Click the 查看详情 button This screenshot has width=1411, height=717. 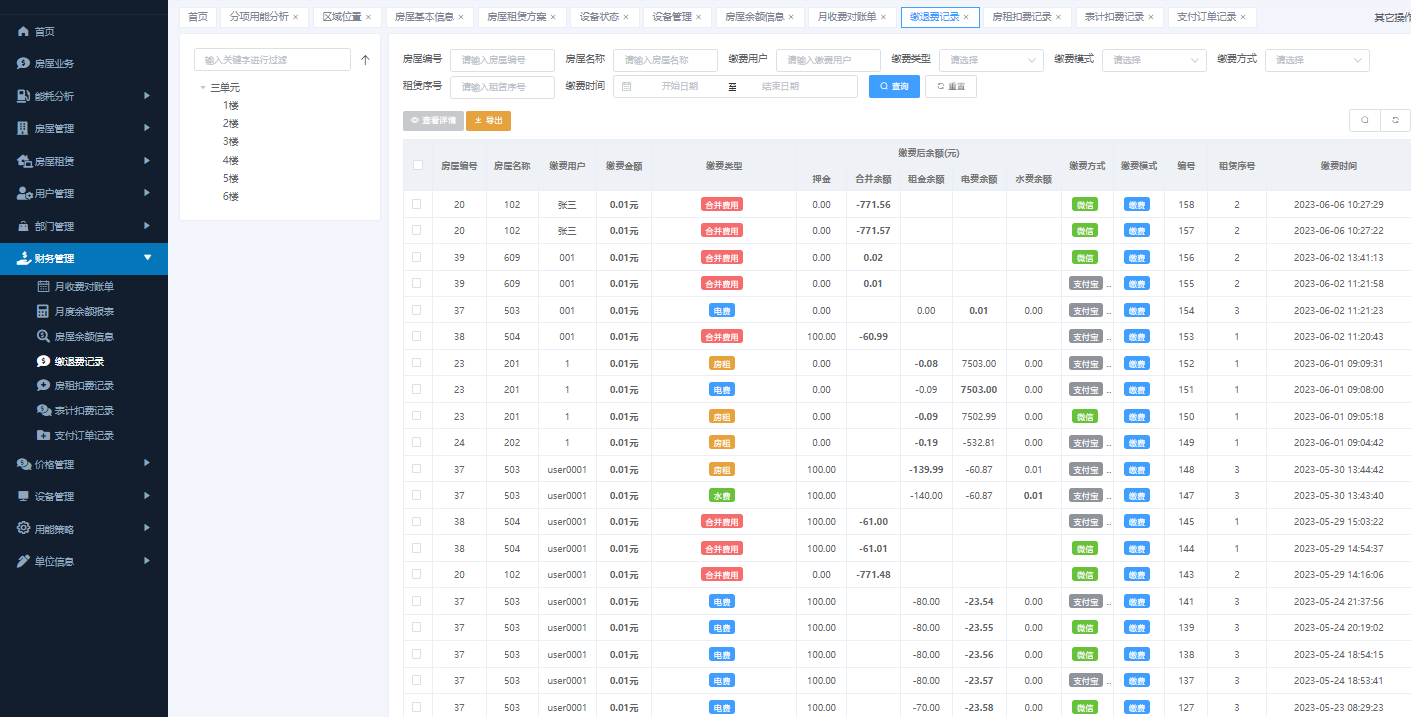[433, 120]
